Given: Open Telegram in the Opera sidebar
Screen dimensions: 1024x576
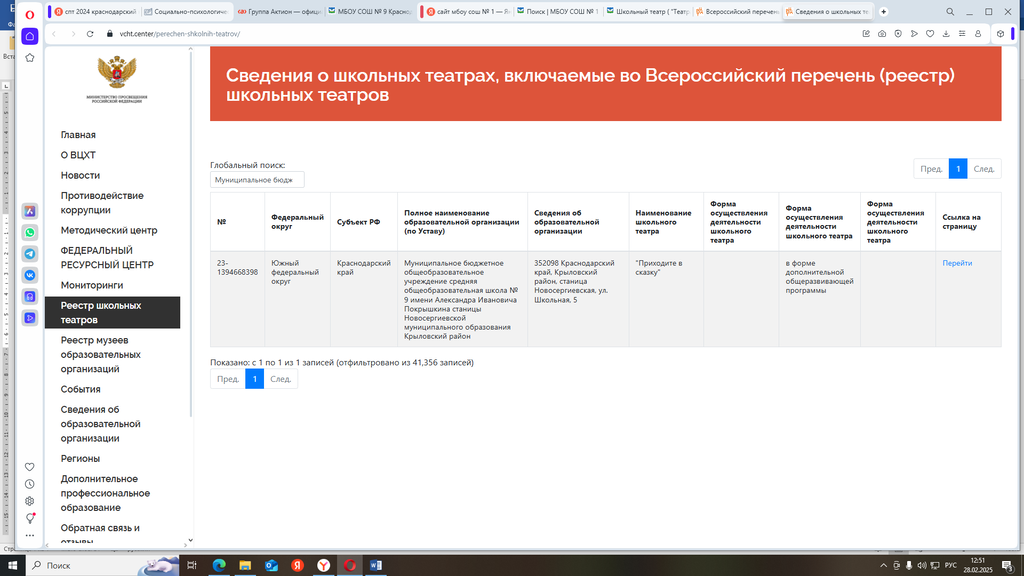Looking at the screenshot, I should point(30,254).
